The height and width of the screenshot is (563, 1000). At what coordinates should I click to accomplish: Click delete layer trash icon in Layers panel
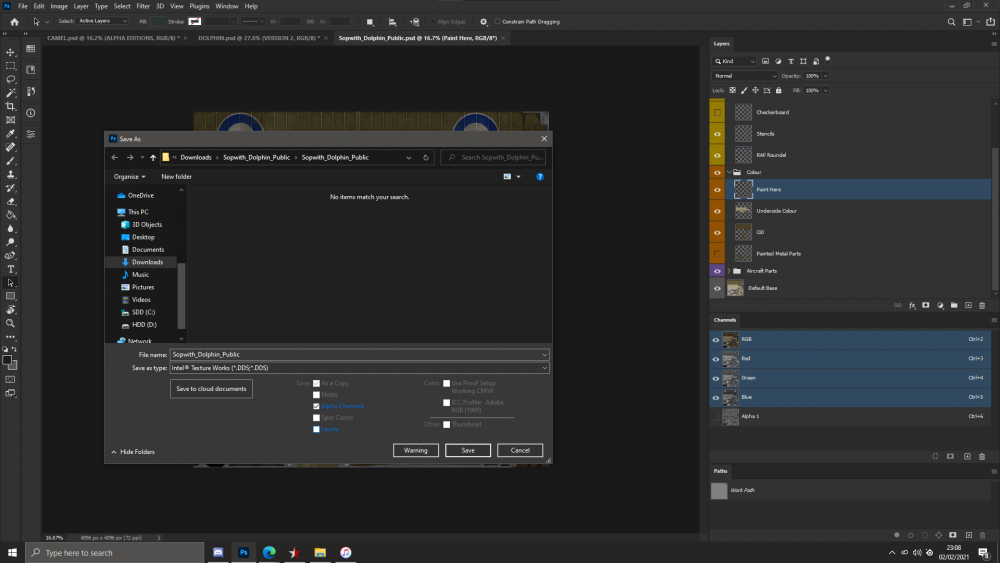[x=982, y=305]
